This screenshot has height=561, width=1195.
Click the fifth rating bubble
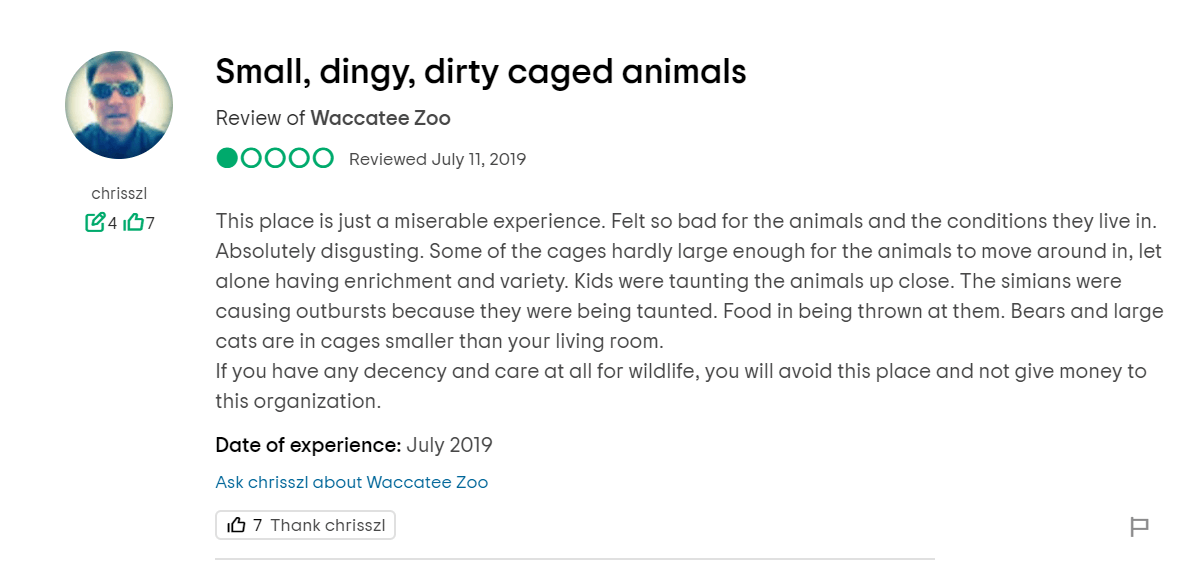[323, 158]
